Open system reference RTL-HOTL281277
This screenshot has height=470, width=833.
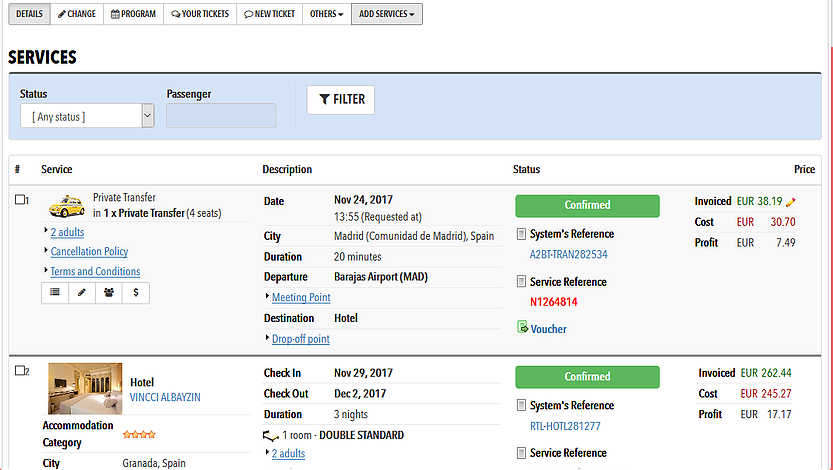click(565, 426)
